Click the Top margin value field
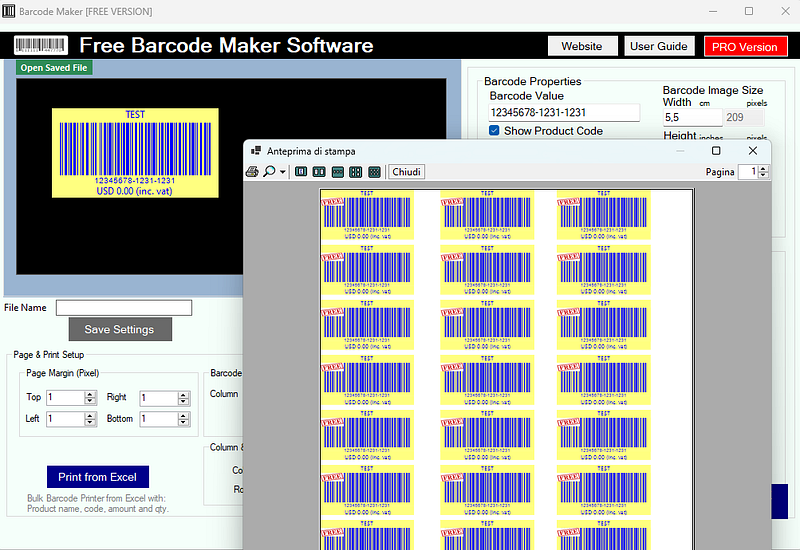 click(x=65, y=398)
